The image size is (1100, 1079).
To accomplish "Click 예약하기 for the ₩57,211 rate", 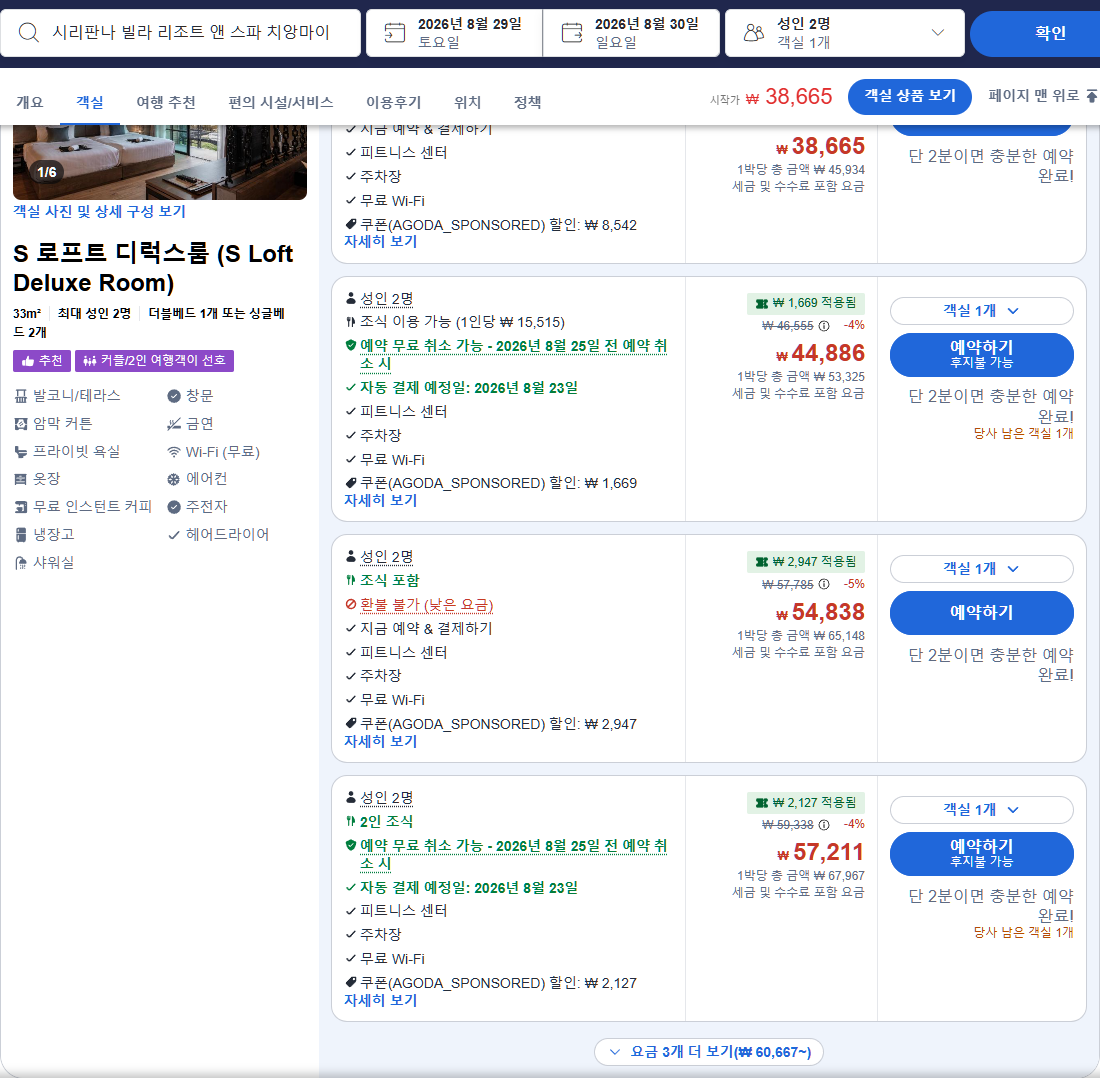I will pos(981,853).
